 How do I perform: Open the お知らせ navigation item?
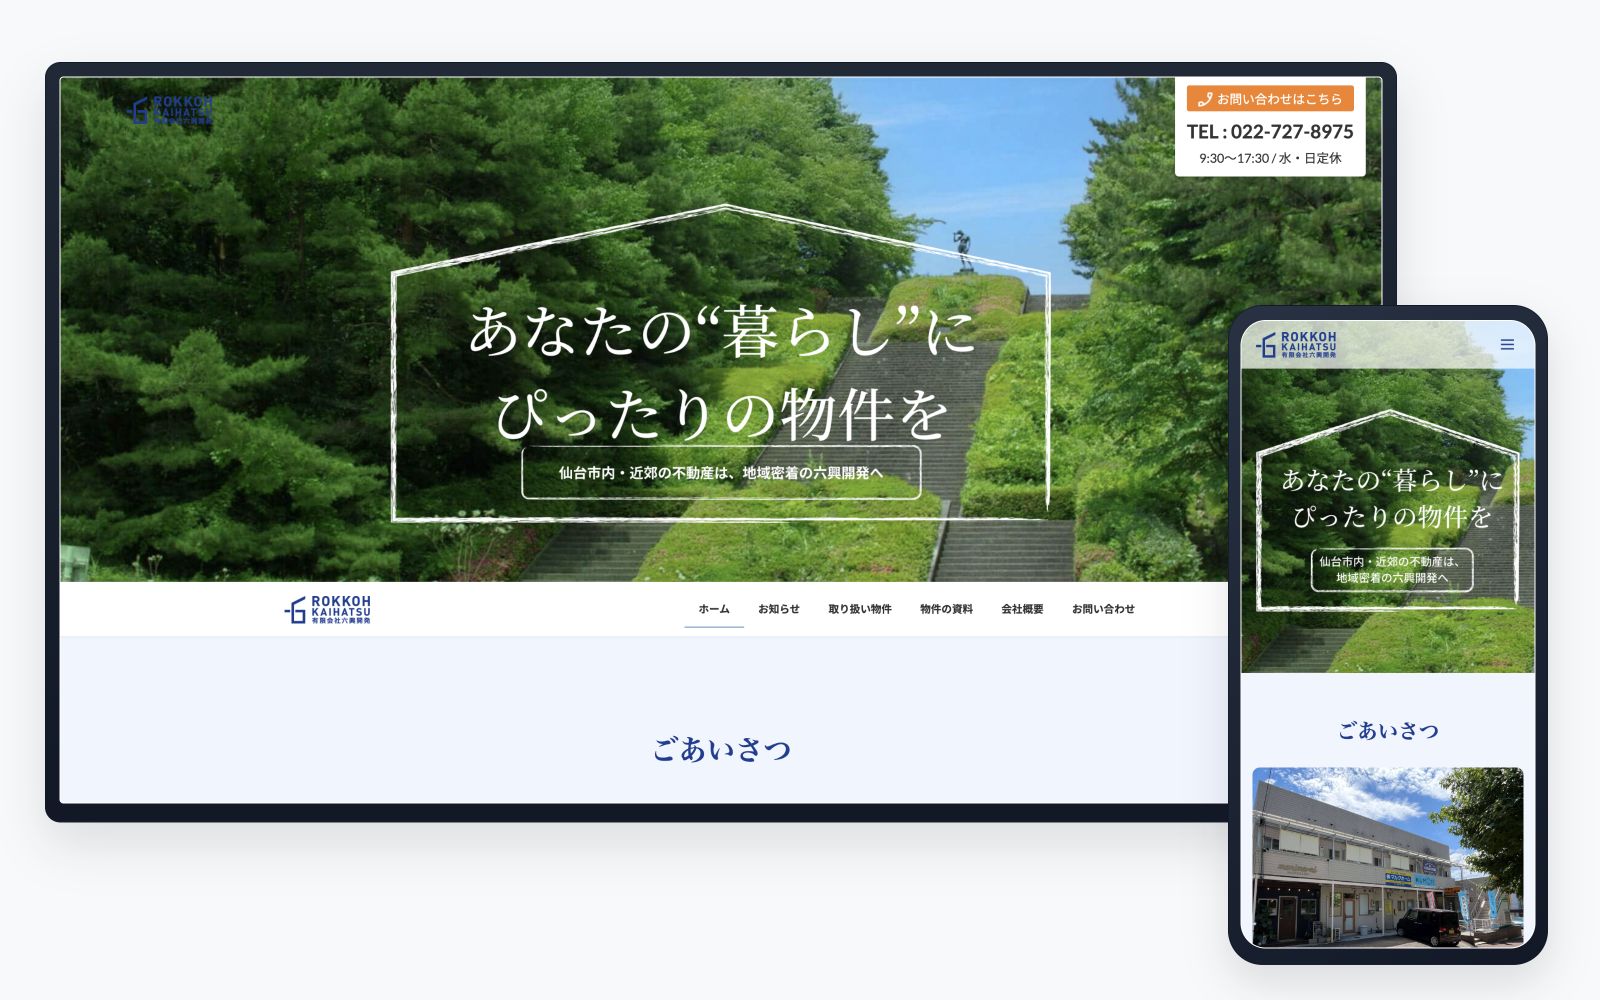pos(779,609)
